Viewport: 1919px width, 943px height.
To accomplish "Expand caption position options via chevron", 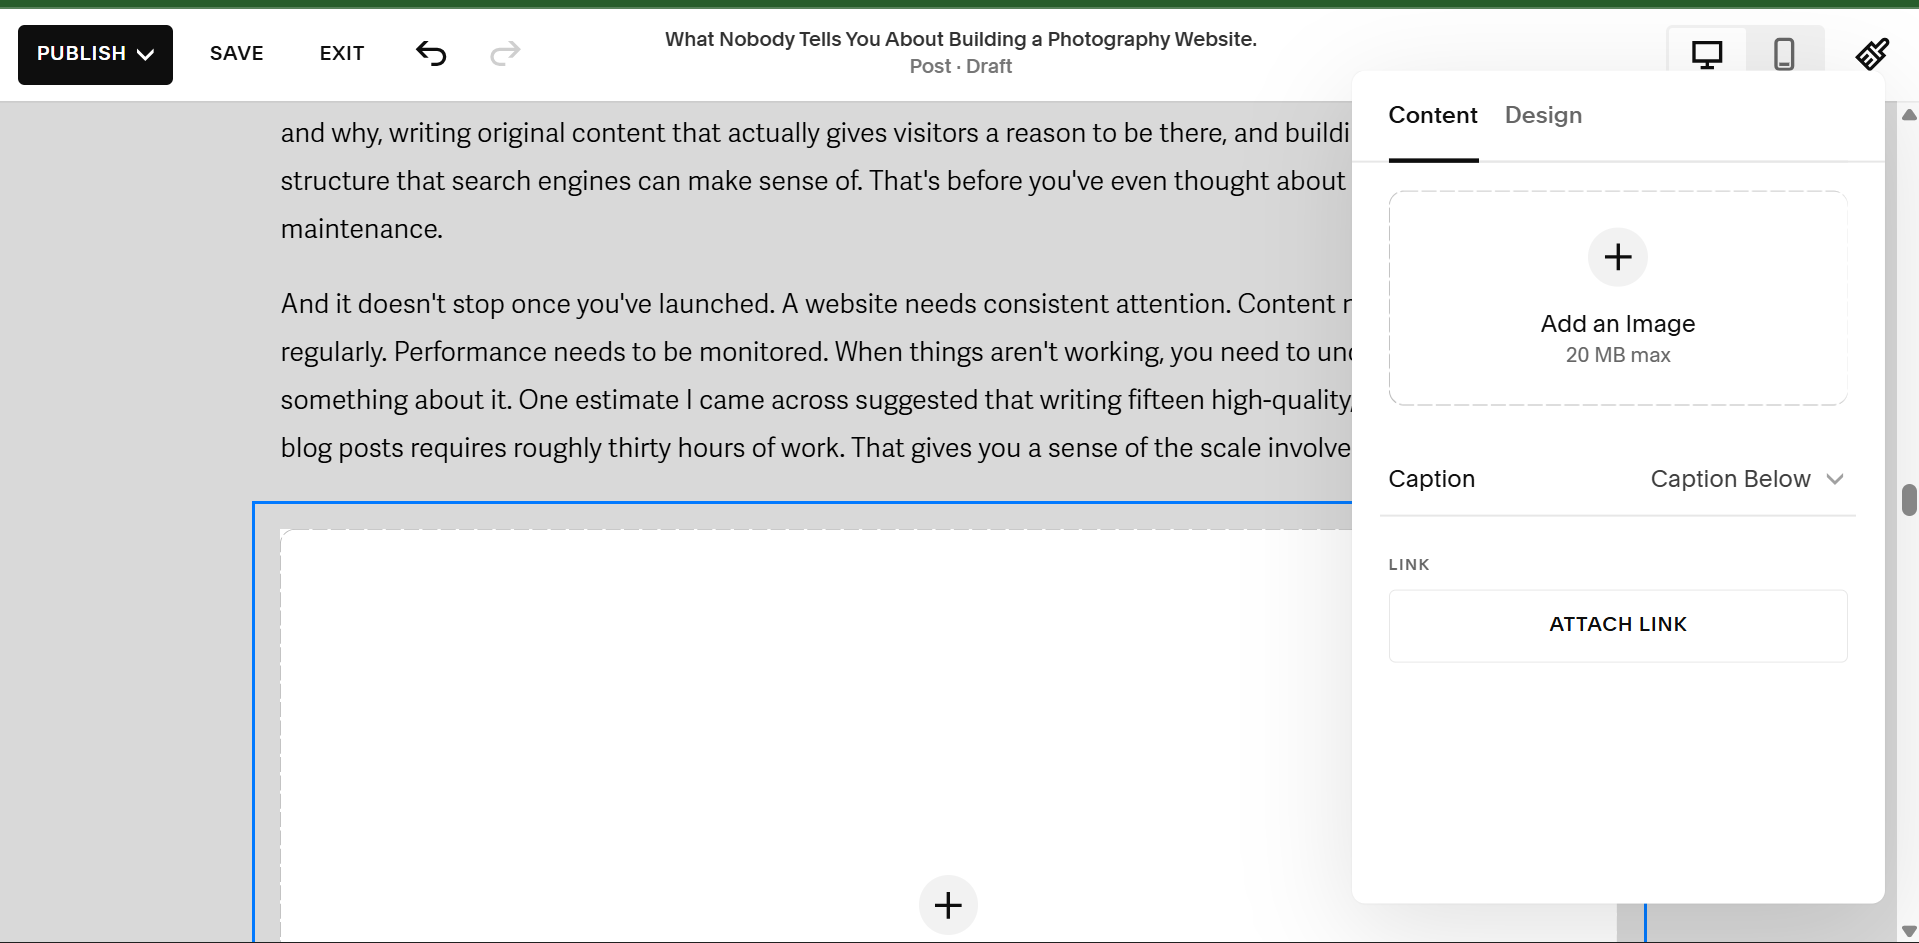I will tap(1835, 479).
